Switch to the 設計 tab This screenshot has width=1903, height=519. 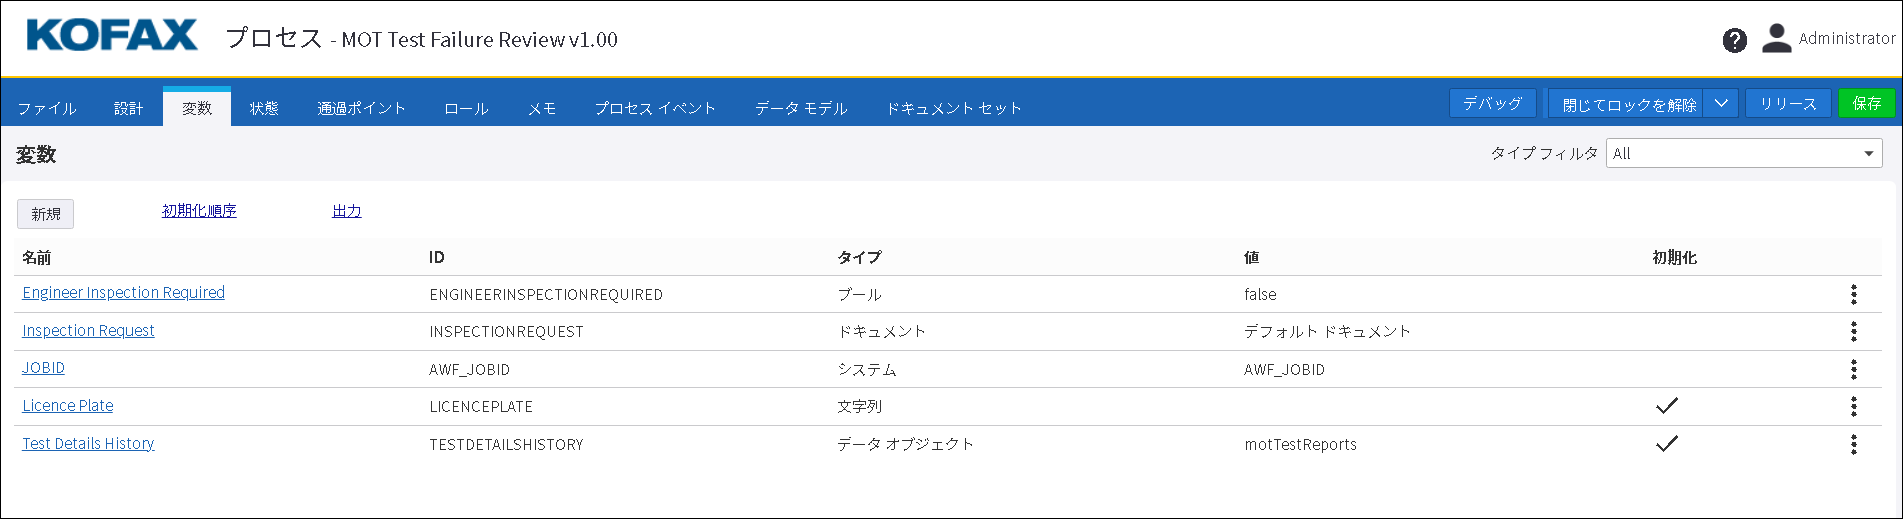pyautogui.click(x=129, y=108)
